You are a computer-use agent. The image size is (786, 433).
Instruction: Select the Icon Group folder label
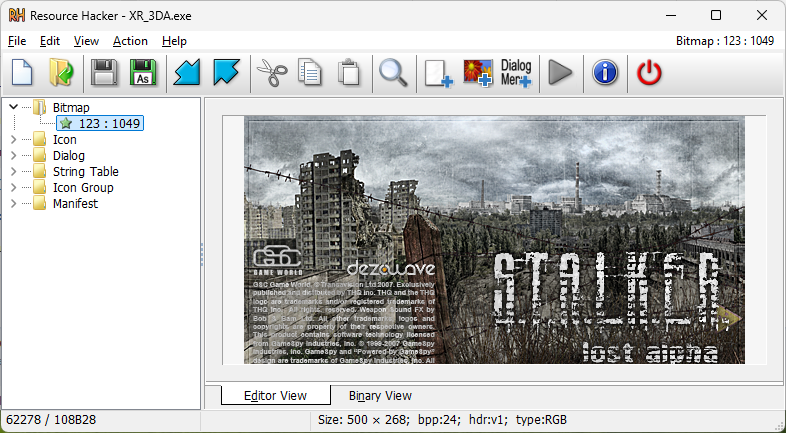tap(83, 187)
